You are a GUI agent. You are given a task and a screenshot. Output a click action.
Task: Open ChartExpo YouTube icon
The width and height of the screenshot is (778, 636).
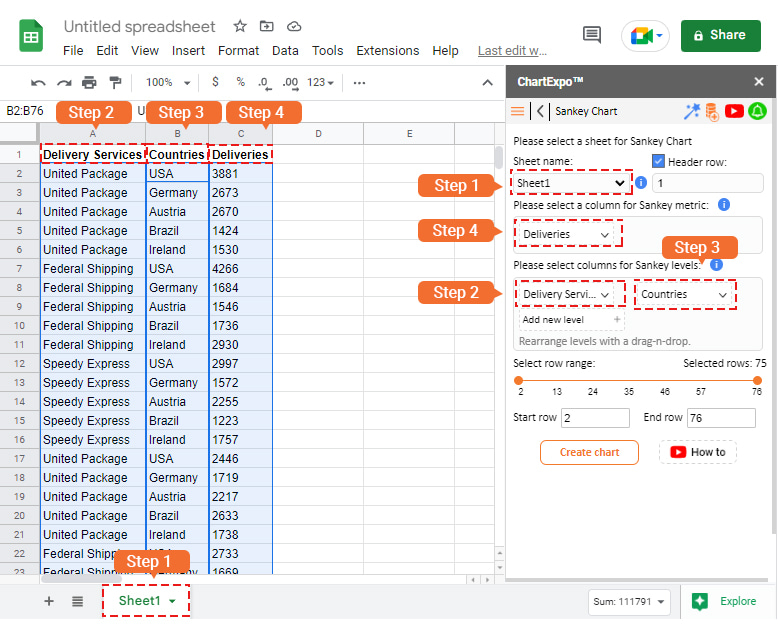click(734, 111)
